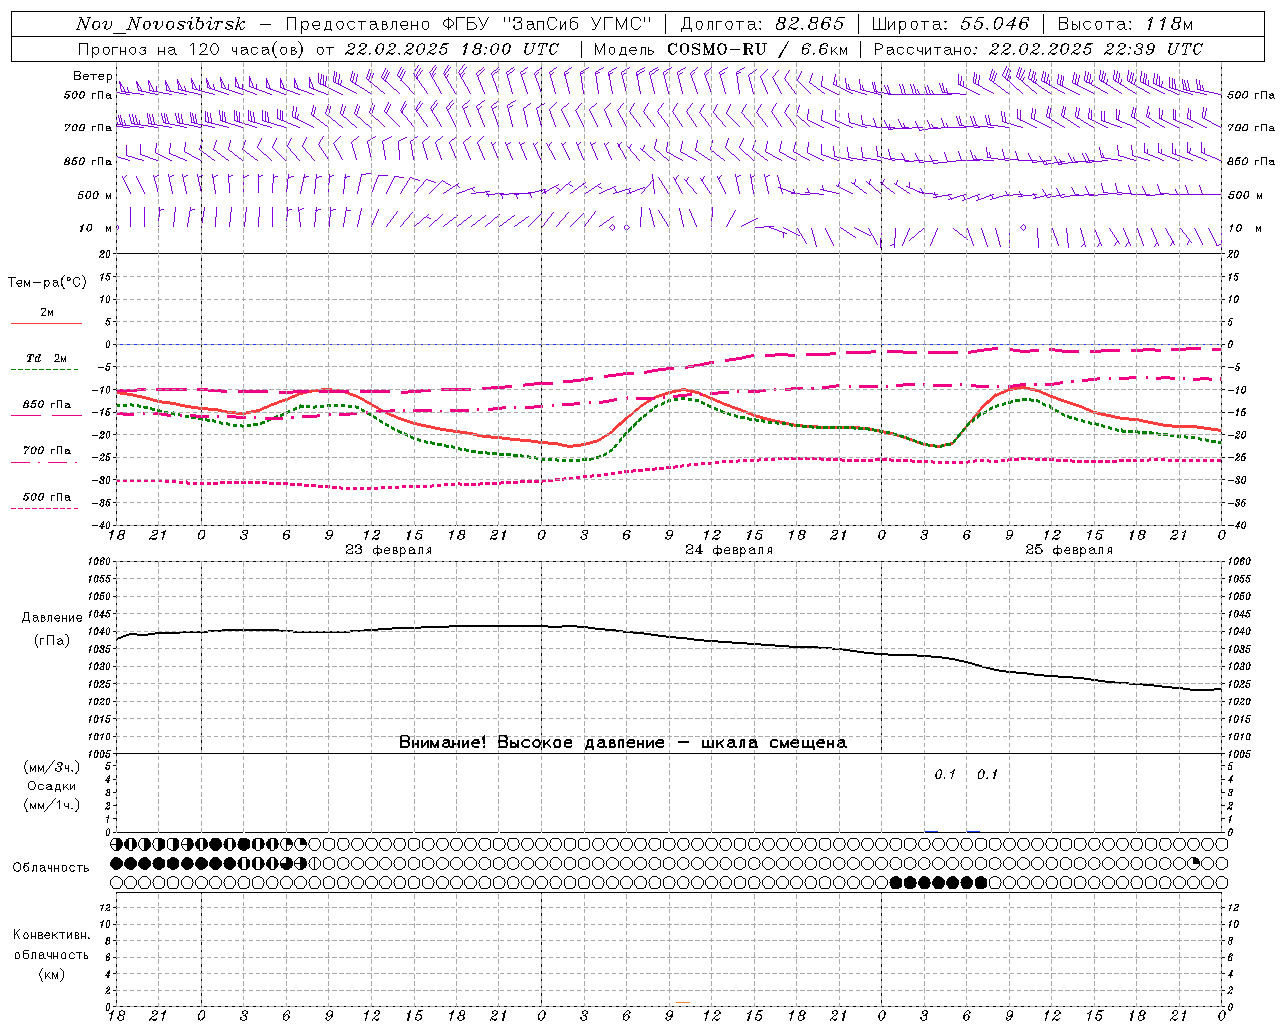Click the 'Тем-ра(°C)' temperature axis label
This screenshot has height=1024, width=1280.
[47, 283]
